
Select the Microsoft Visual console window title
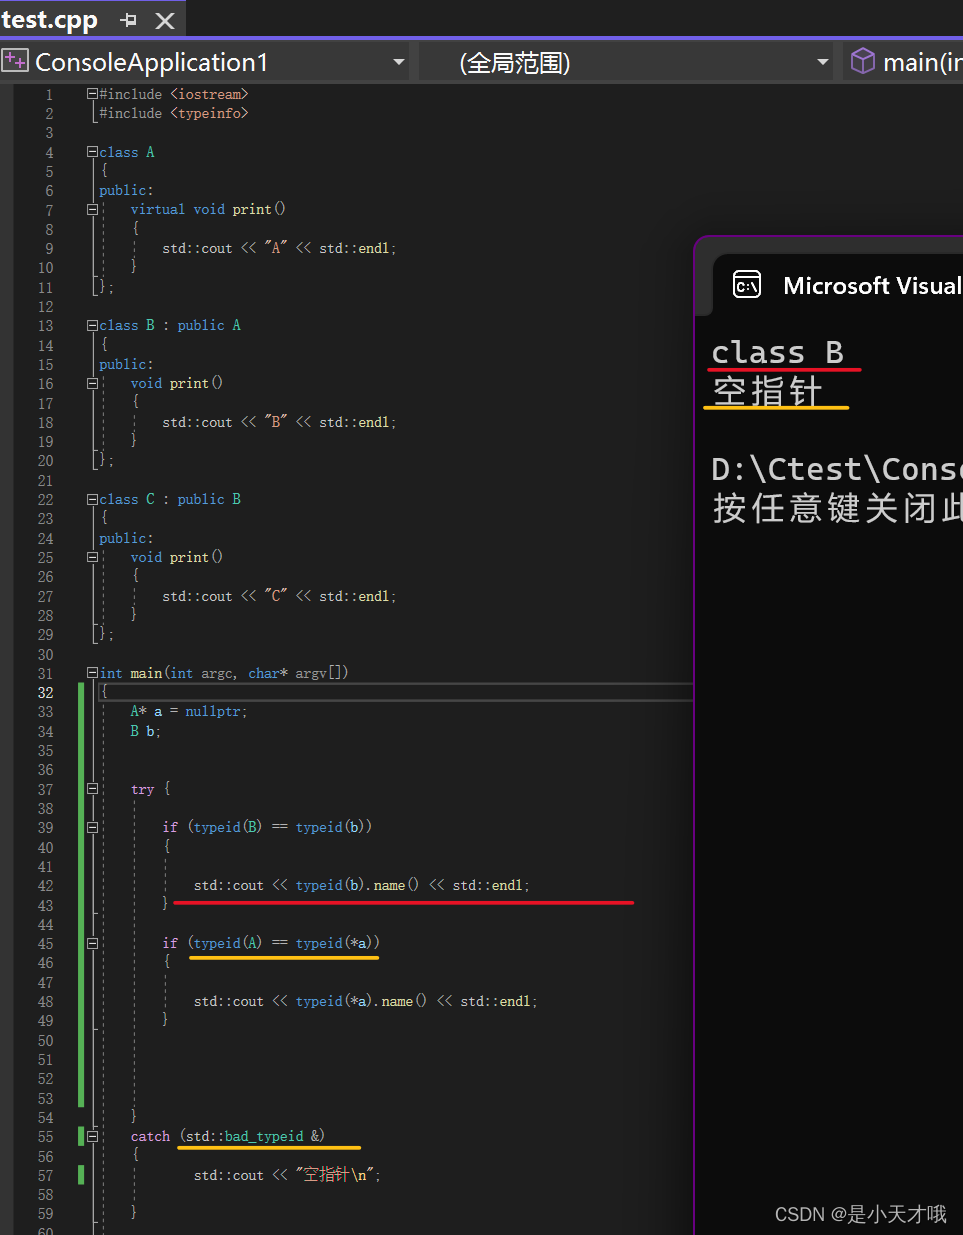pyautogui.click(x=872, y=285)
